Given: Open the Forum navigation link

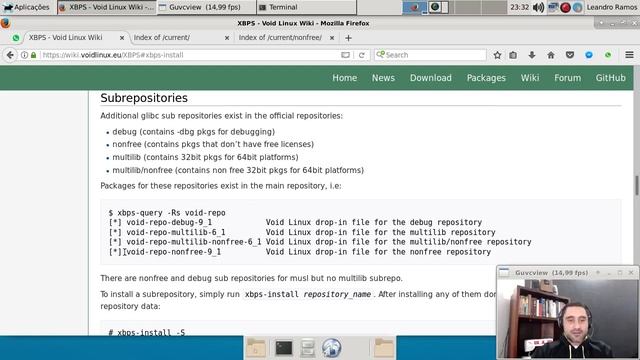Looking at the screenshot, I should point(567,78).
